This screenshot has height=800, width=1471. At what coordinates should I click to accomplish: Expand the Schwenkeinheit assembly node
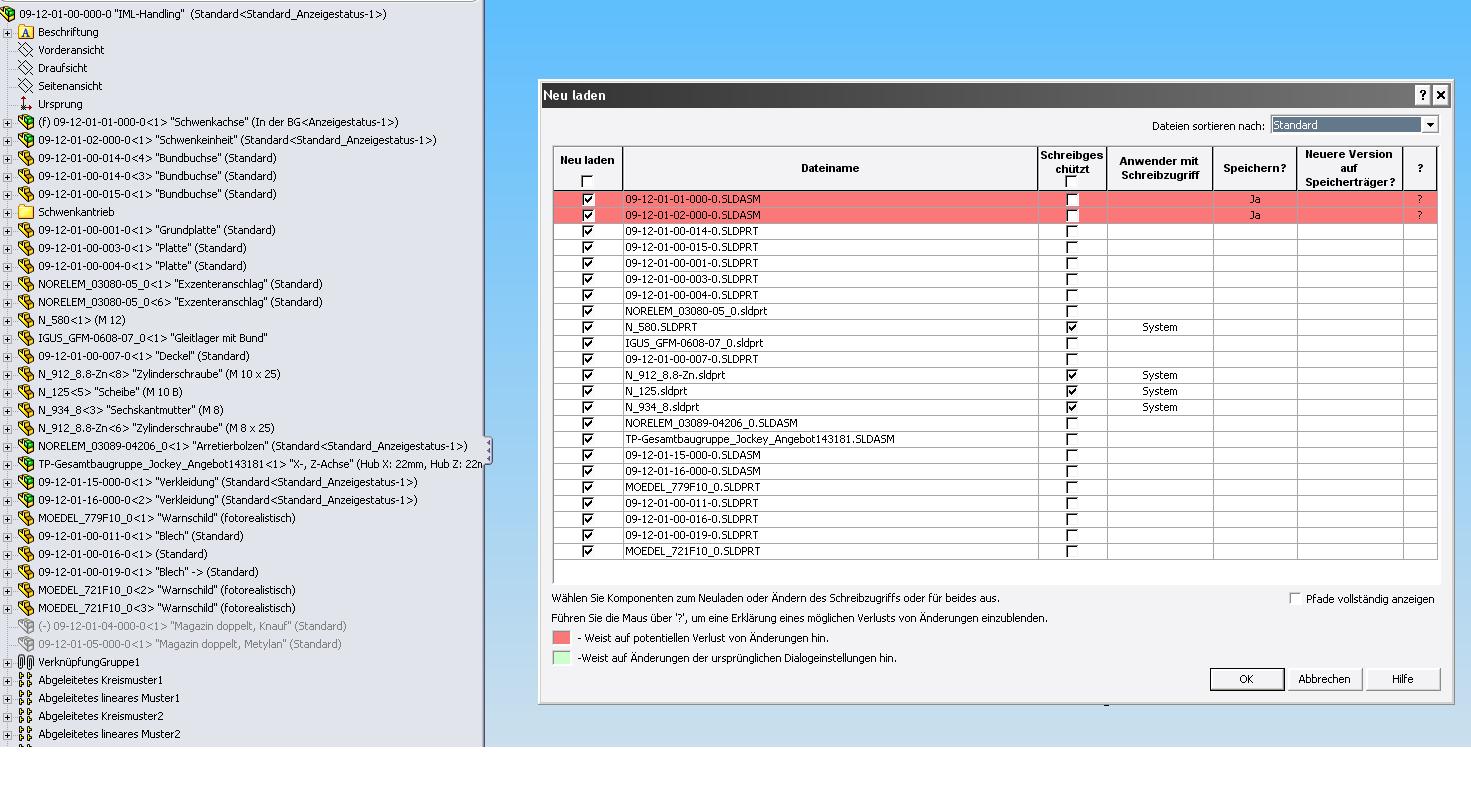(8, 140)
